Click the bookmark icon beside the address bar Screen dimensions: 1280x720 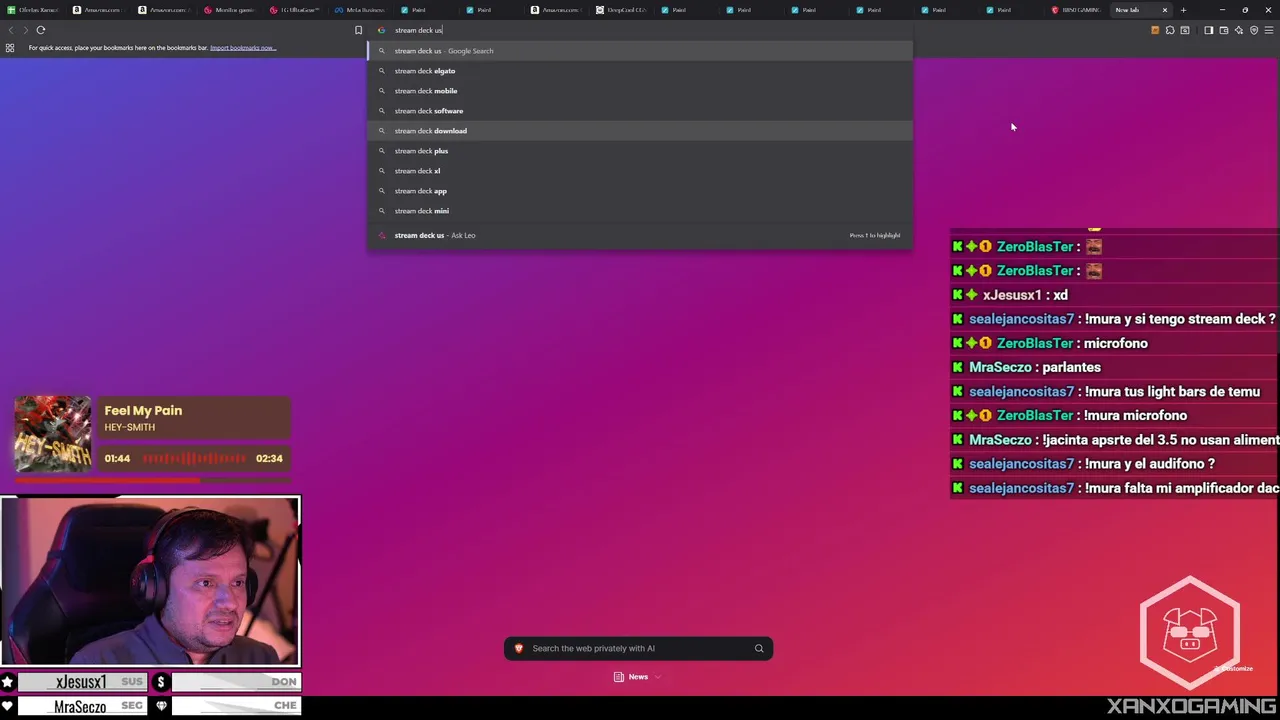pos(358,30)
